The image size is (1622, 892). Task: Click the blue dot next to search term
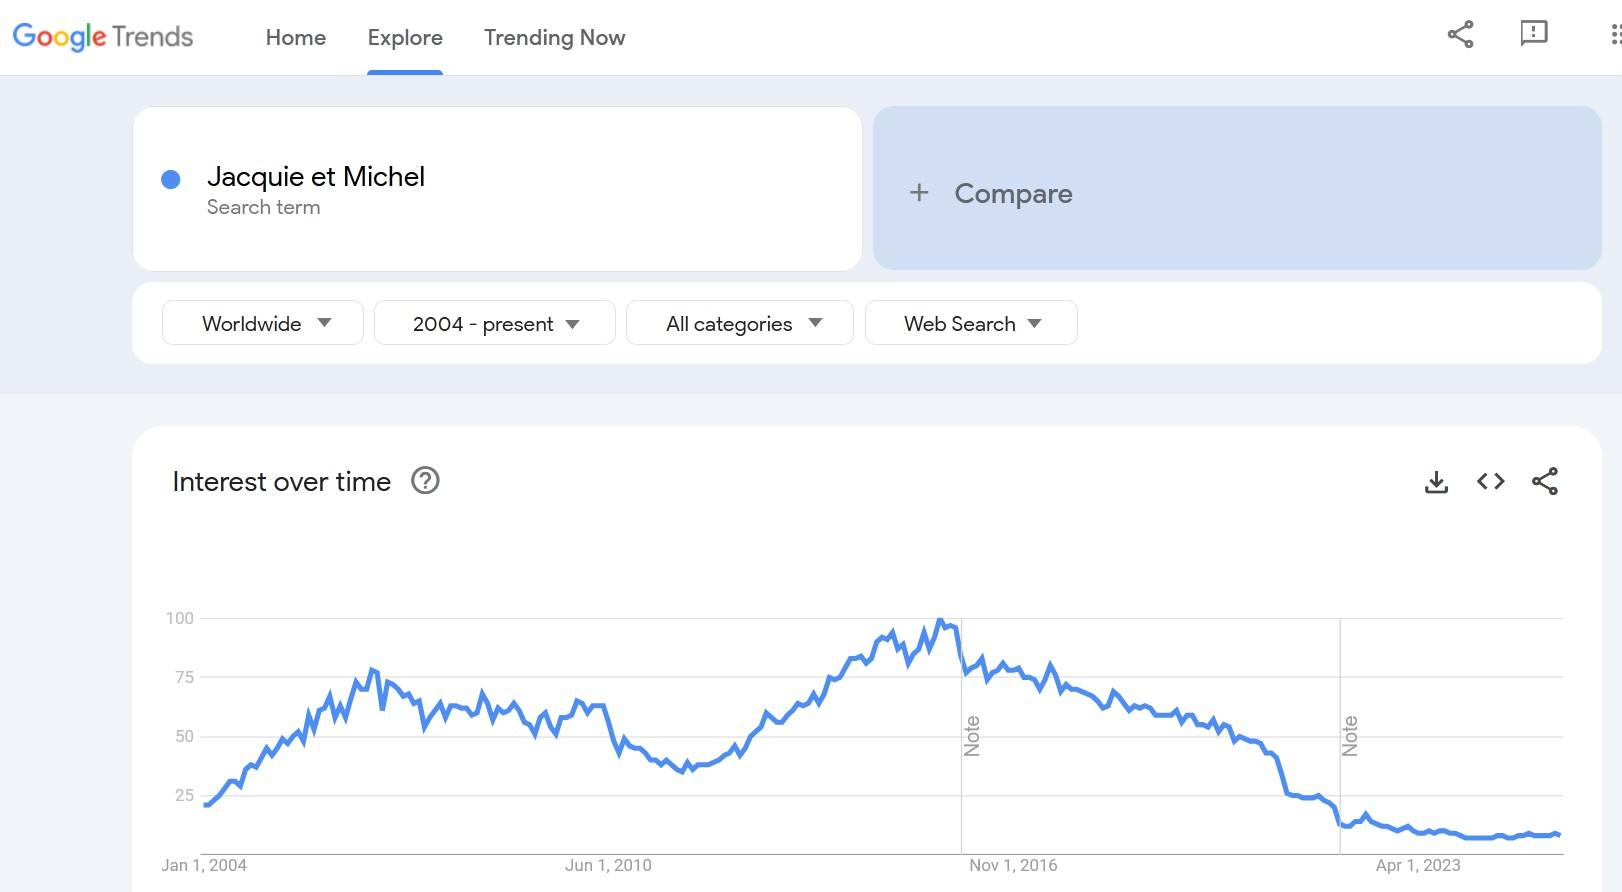point(171,180)
